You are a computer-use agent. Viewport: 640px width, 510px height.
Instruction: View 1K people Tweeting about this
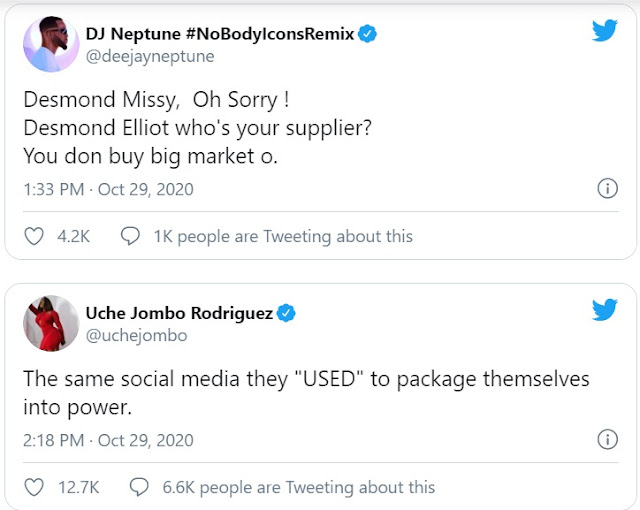pos(283,237)
